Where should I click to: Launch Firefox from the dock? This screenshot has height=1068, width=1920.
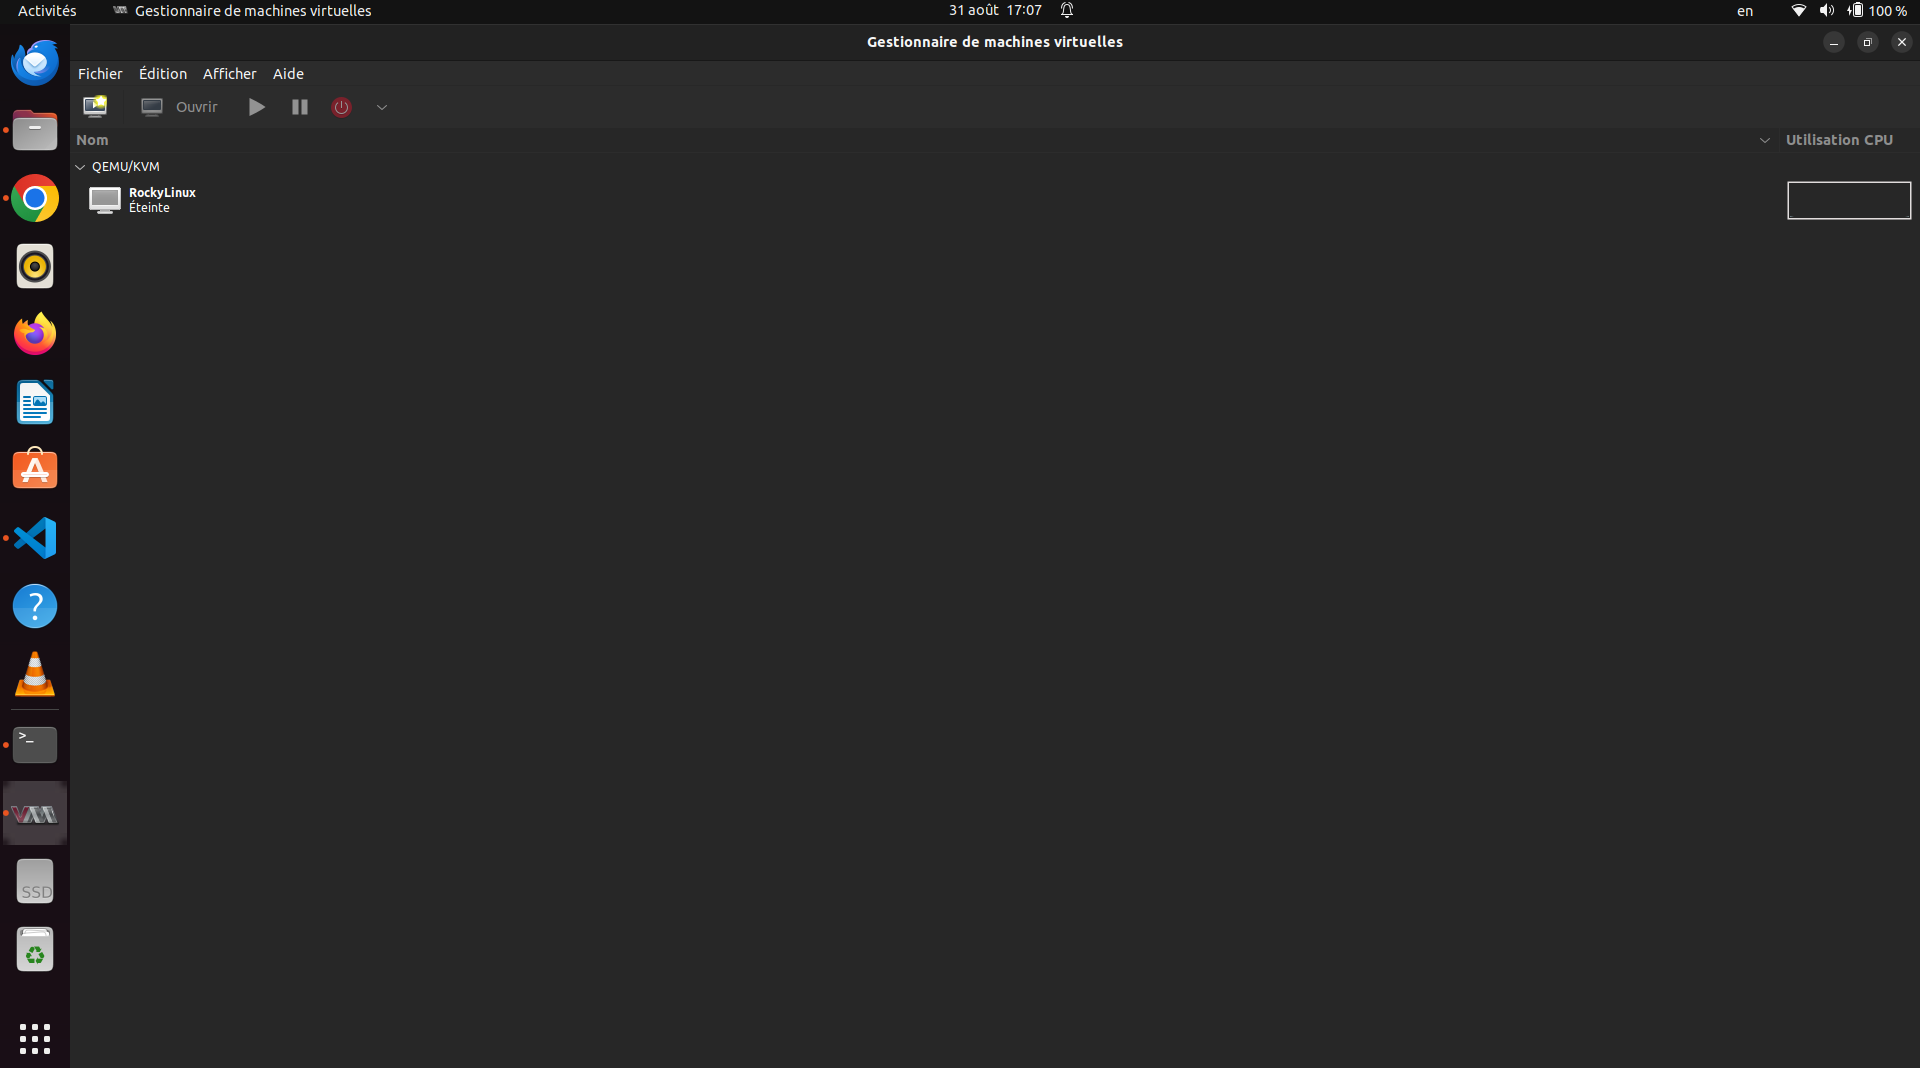tap(35, 335)
